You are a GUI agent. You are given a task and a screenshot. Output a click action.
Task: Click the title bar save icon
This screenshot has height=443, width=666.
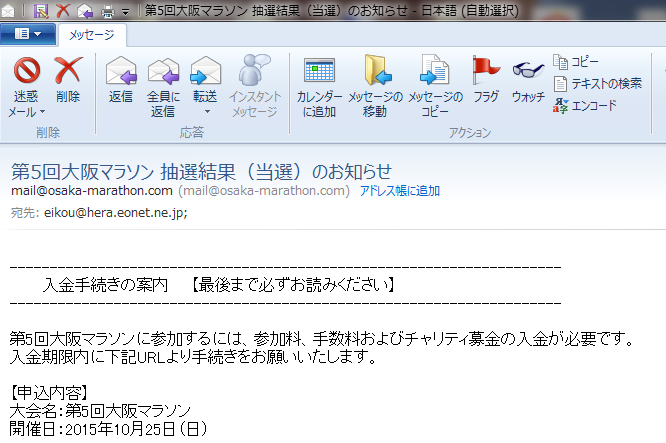(41, 11)
